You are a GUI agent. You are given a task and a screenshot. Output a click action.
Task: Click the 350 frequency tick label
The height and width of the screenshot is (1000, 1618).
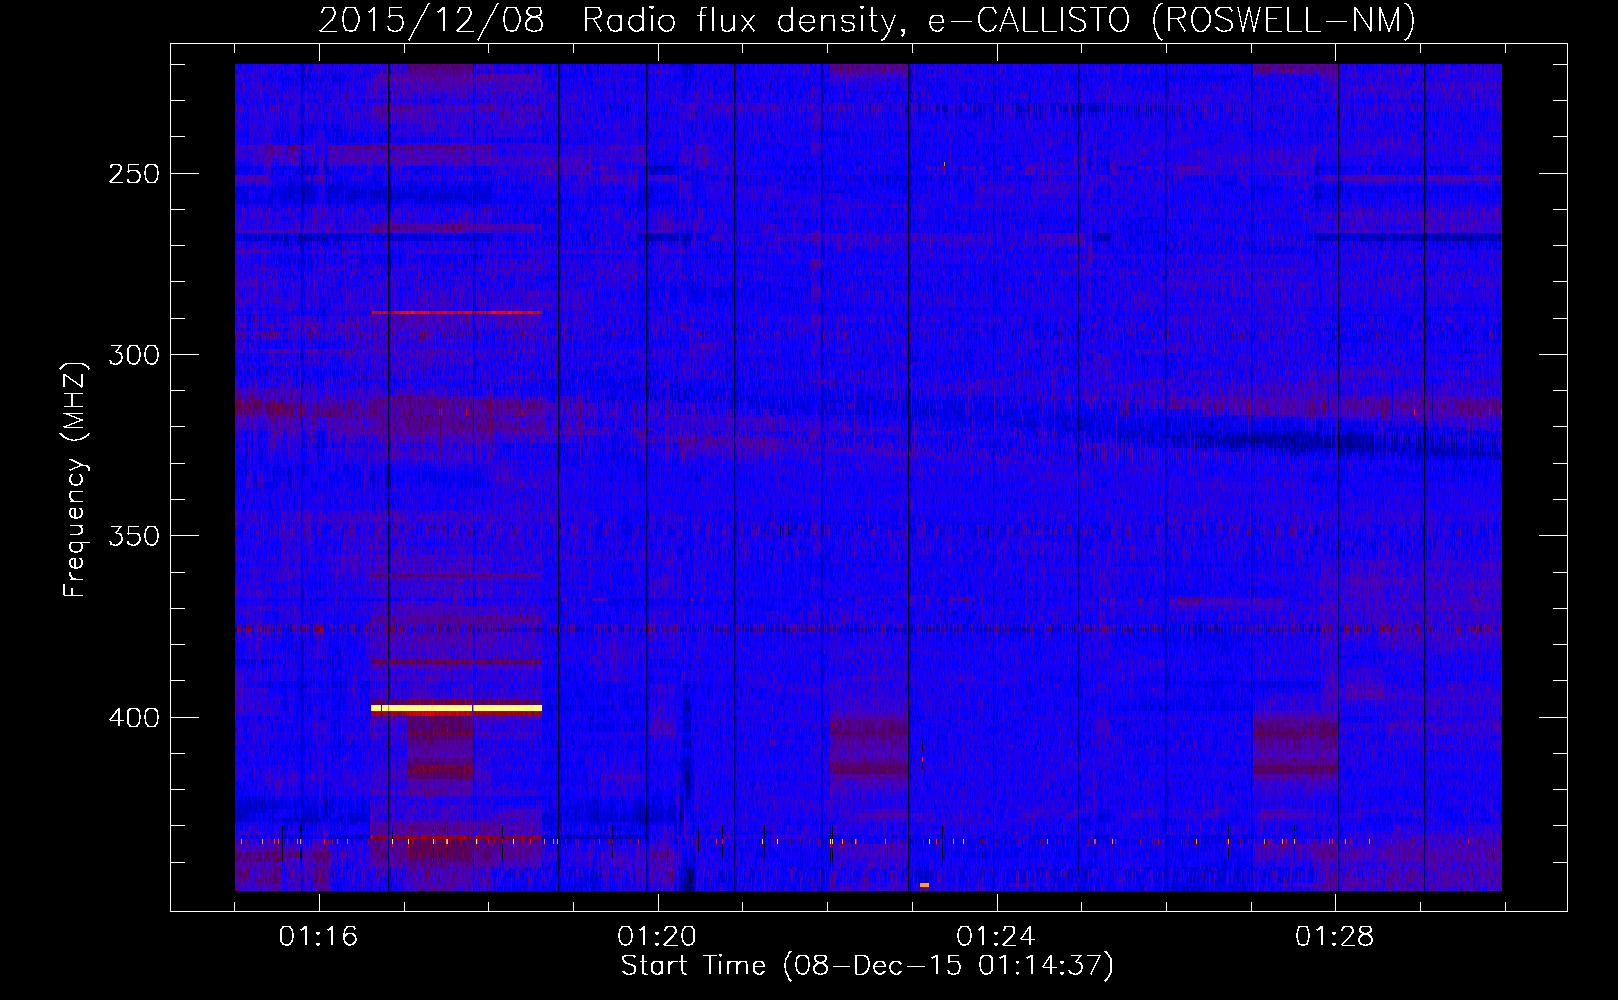click(134, 536)
